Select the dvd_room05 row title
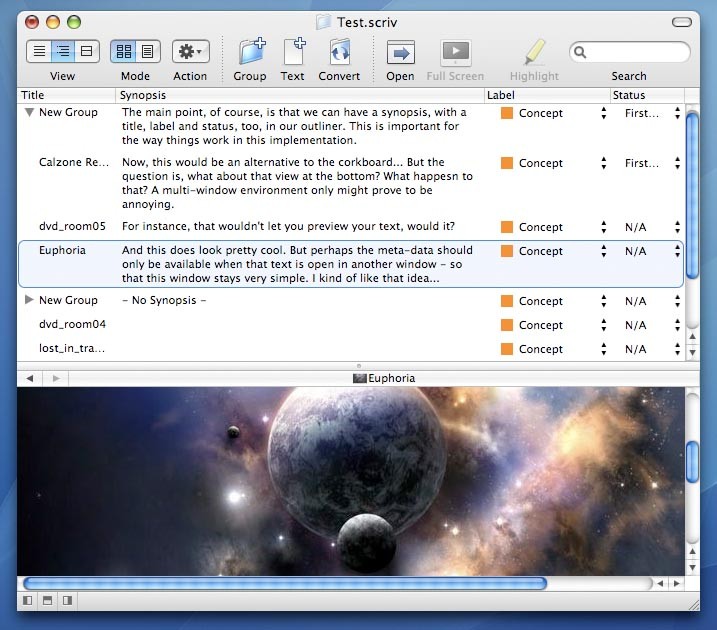This screenshot has width=717, height=630. [72, 227]
